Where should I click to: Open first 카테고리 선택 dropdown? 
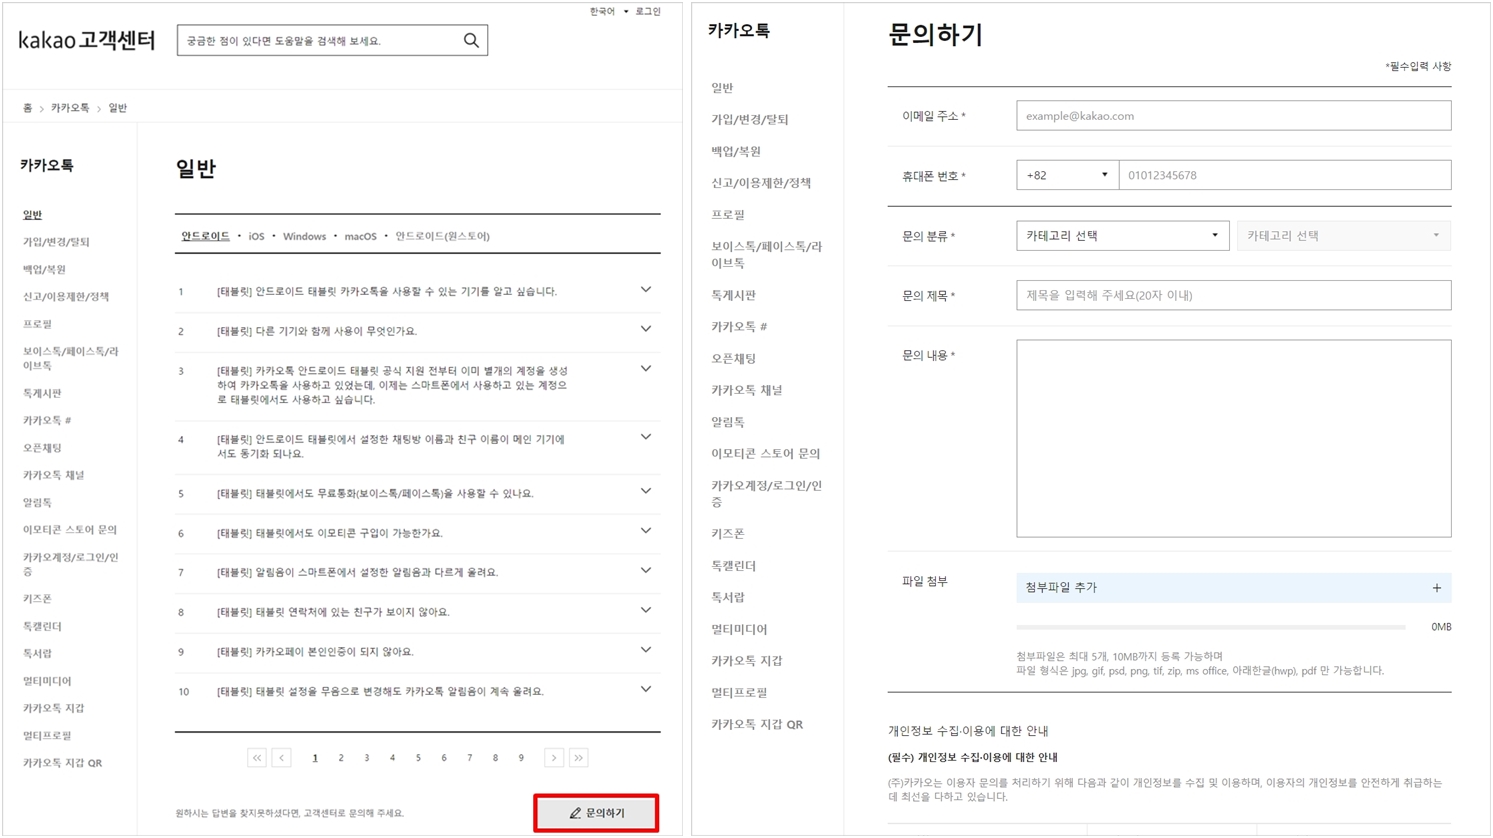click(x=1122, y=236)
